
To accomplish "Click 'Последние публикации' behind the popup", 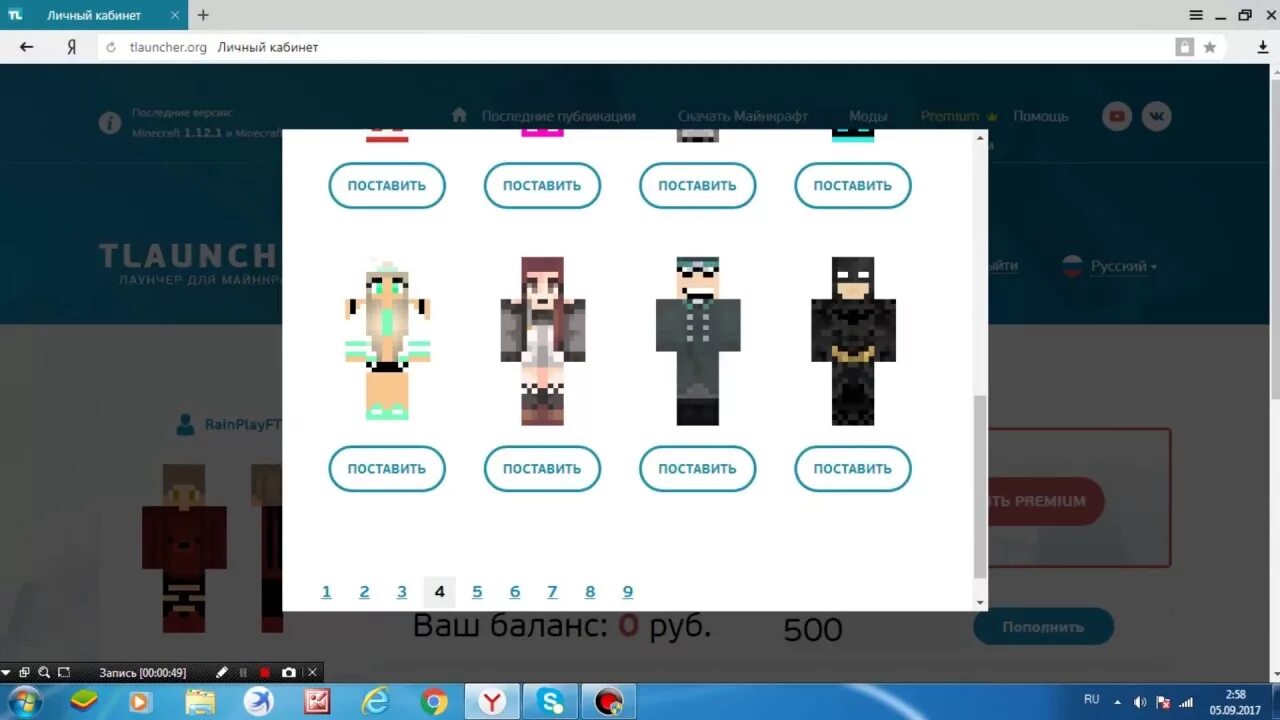I will (558, 116).
